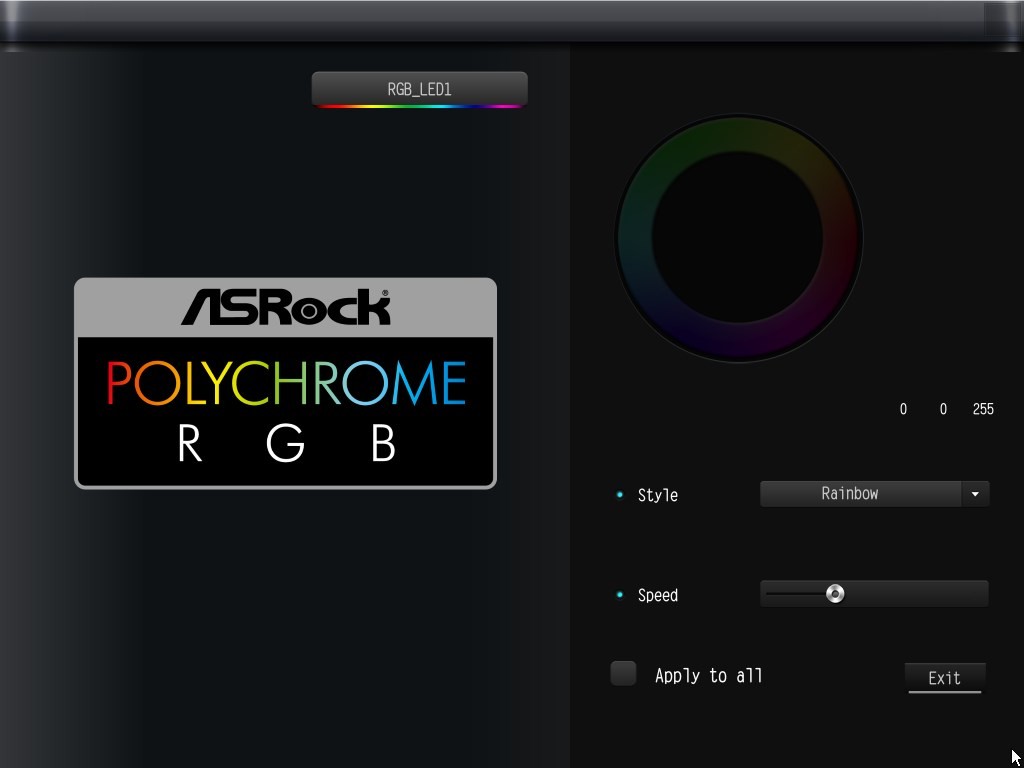
Task: Select the RGB_LED1 tab
Action: pos(419,89)
